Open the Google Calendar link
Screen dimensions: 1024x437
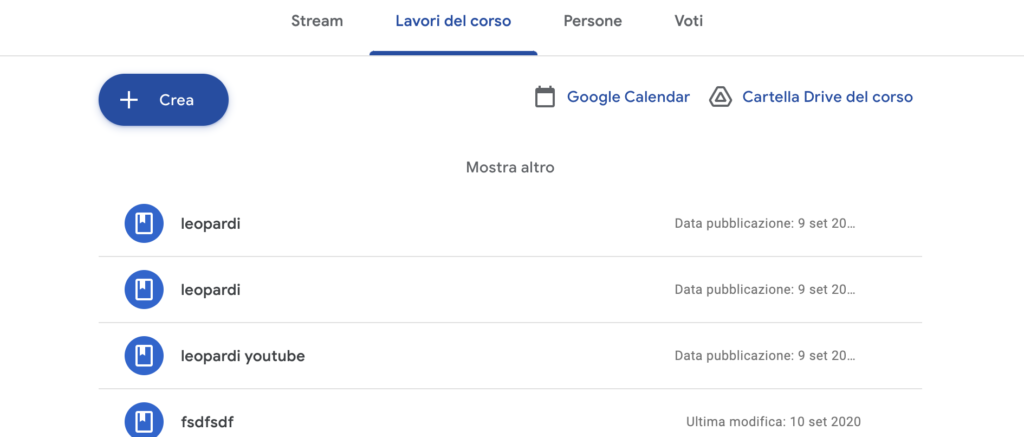pyautogui.click(x=628, y=97)
